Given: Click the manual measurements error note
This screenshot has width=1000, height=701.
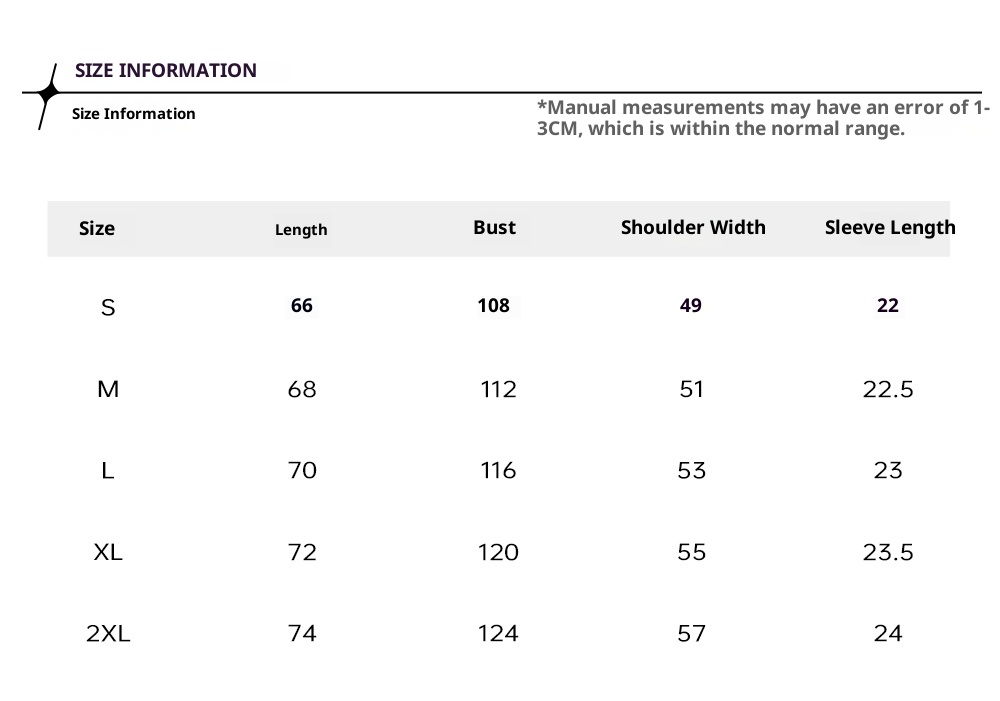Looking at the screenshot, I should tap(763, 118).
